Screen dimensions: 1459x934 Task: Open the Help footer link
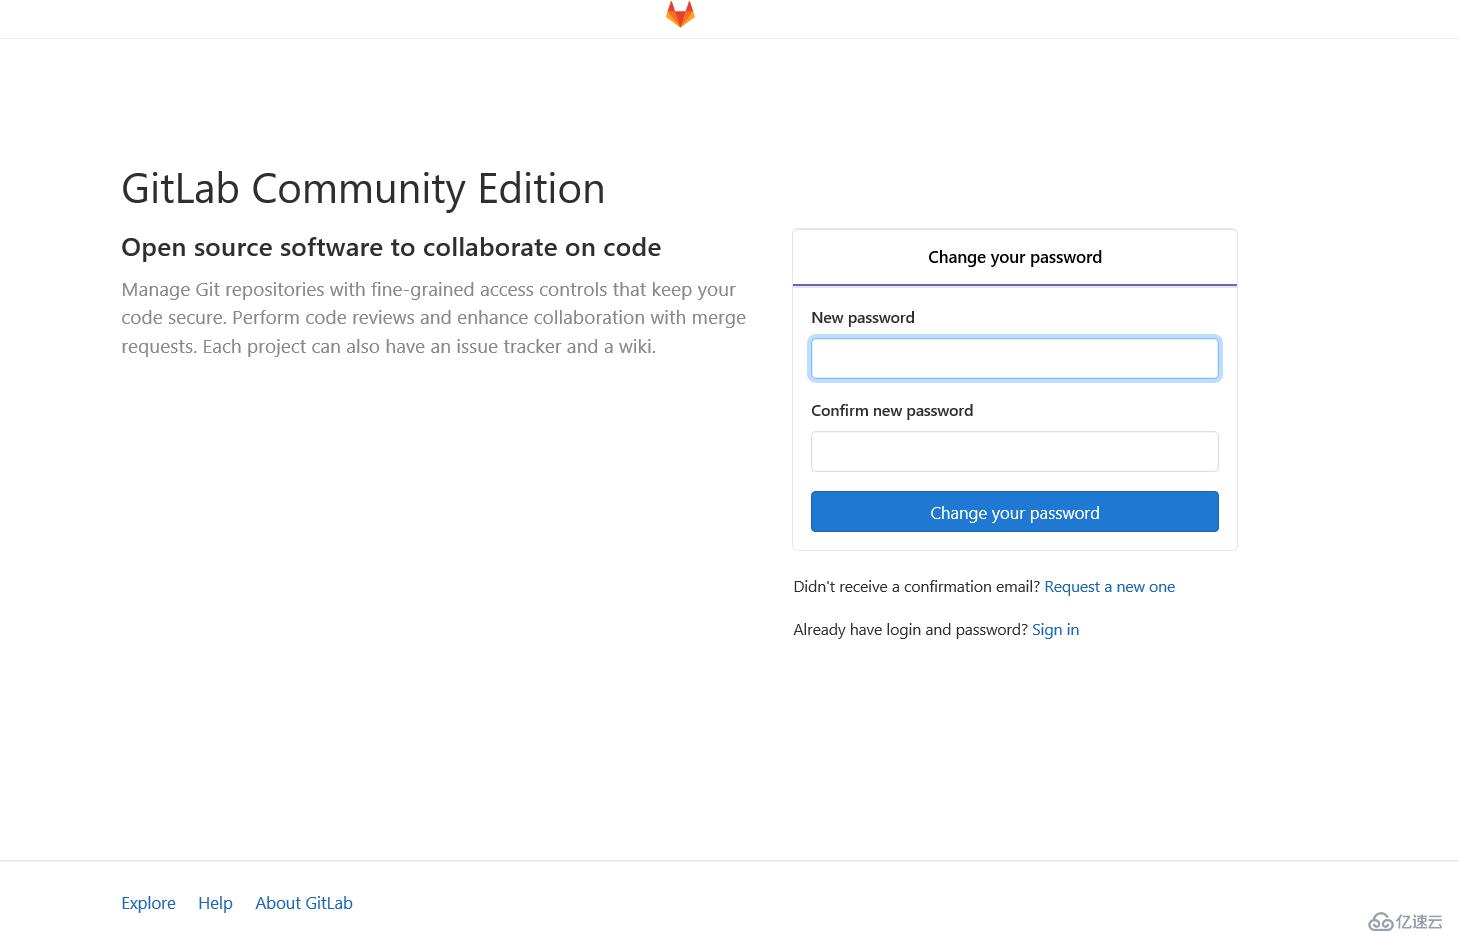coord(215,903)
